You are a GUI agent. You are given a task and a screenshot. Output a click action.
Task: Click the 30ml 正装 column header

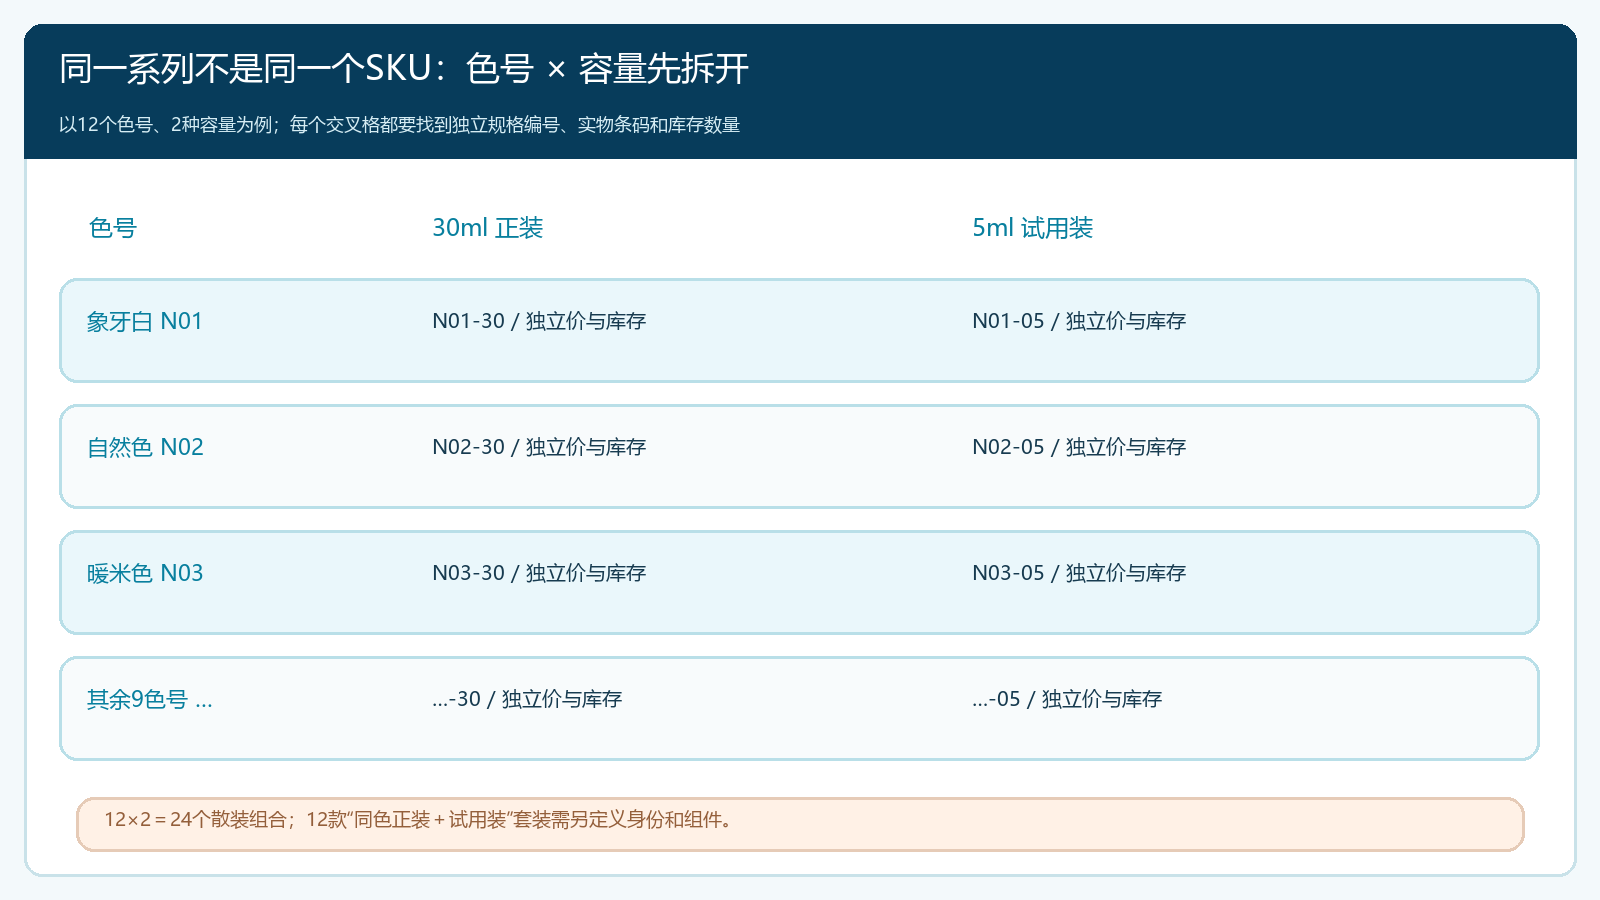point(487,228)
